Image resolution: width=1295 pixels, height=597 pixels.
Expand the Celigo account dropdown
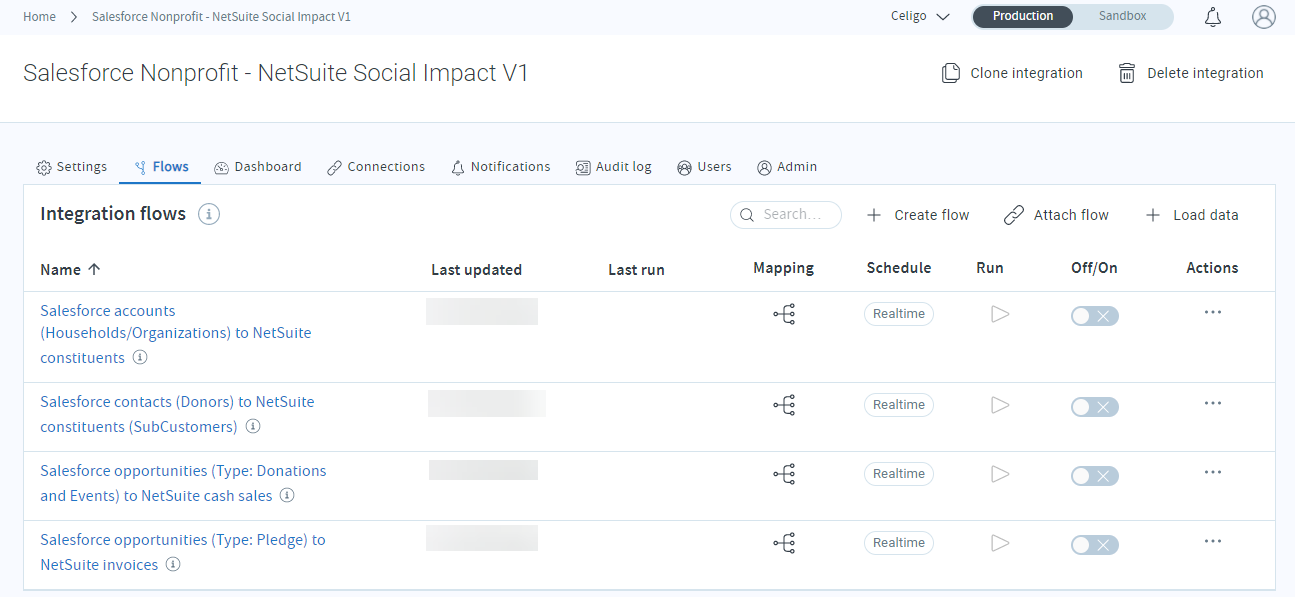[x=920, y=17]
